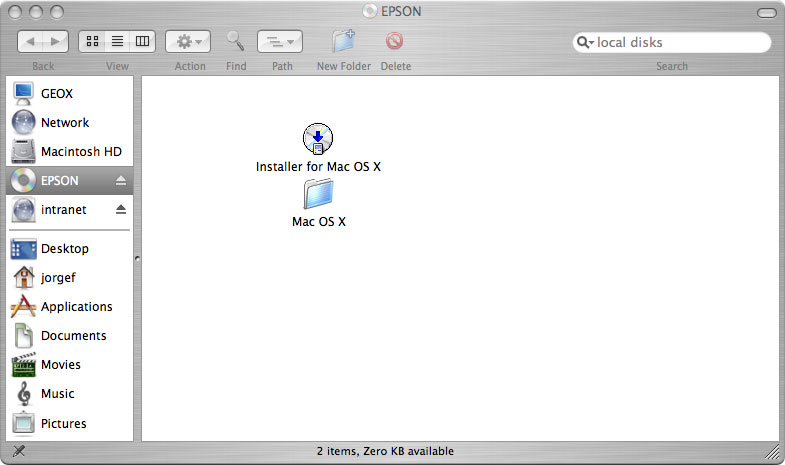Screen dimensions: 785x465
Task: Open Network globe icon in sidebar
Action: point(24,123)
